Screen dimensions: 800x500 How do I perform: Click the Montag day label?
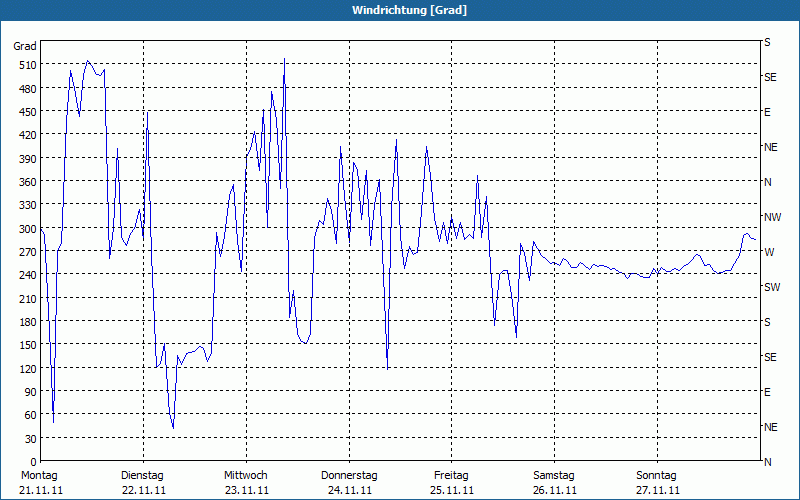click(39, 475)
